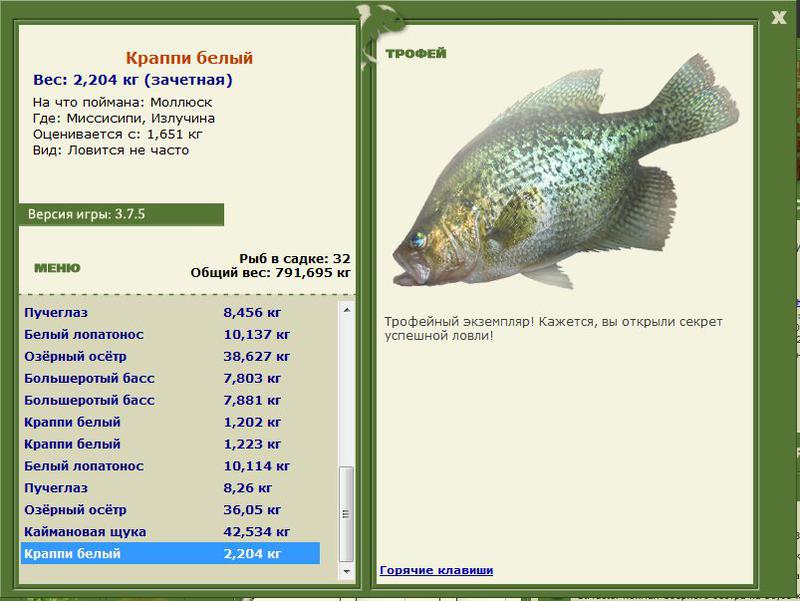The image size is (800, 601).
Task: Click the crappie trophy fish image
Action: [565, 173]
